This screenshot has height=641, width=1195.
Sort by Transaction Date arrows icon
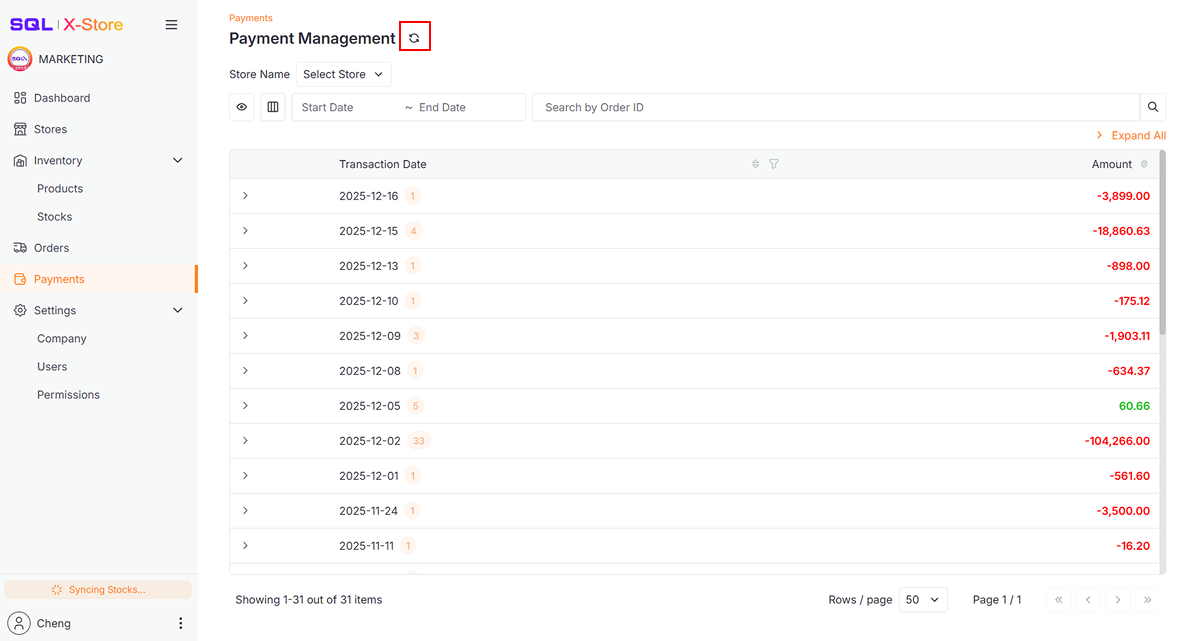(756, 164)
